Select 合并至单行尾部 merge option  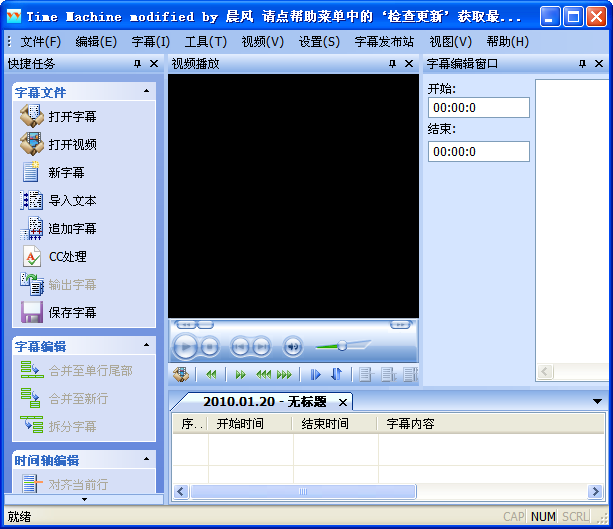(77, 370)
